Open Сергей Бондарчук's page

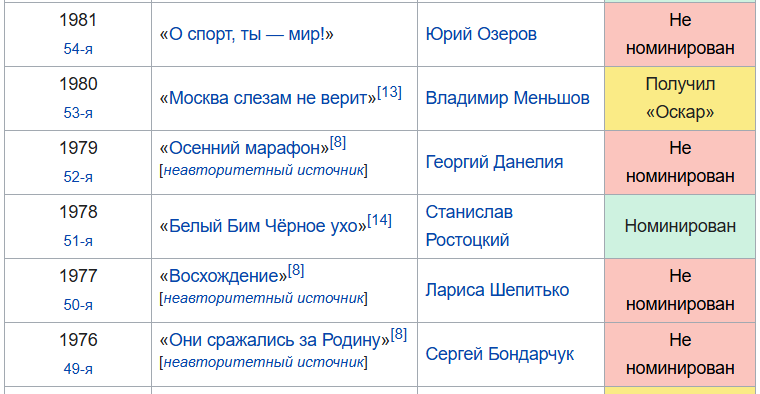pos(500,354)
